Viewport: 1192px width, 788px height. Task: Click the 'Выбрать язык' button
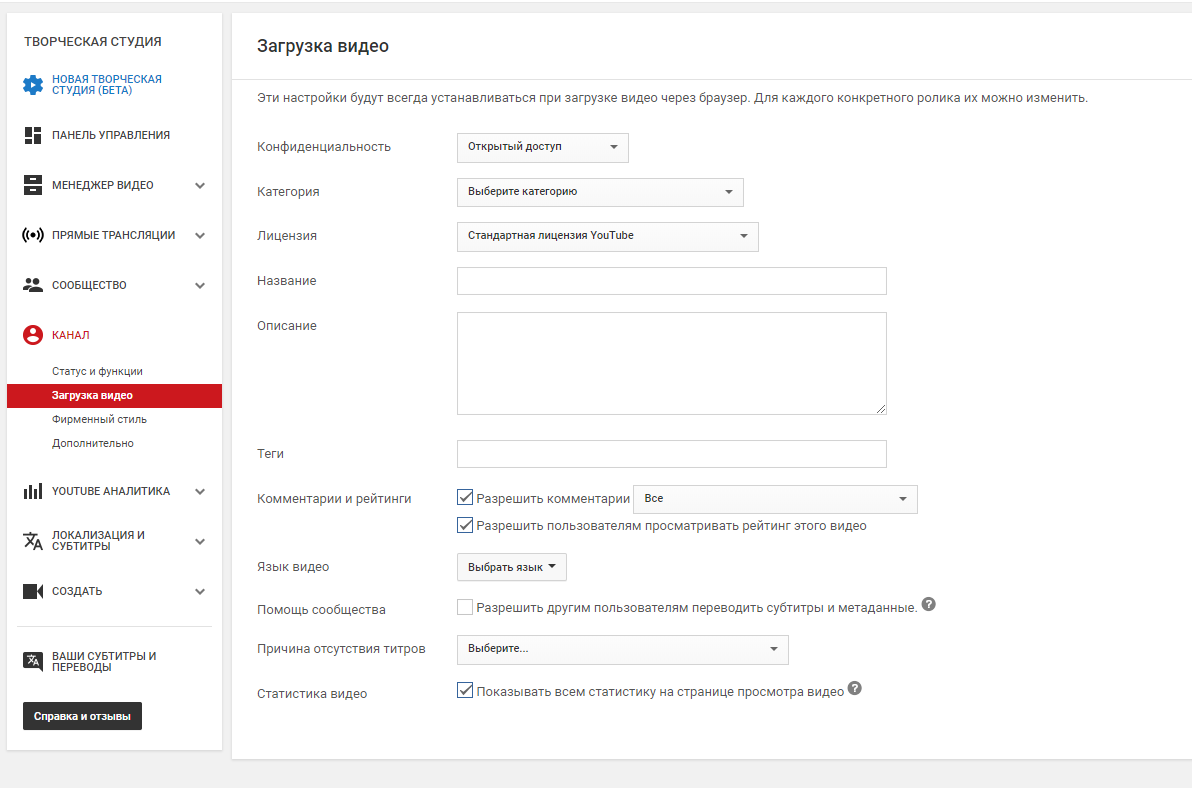click(511, 567)
